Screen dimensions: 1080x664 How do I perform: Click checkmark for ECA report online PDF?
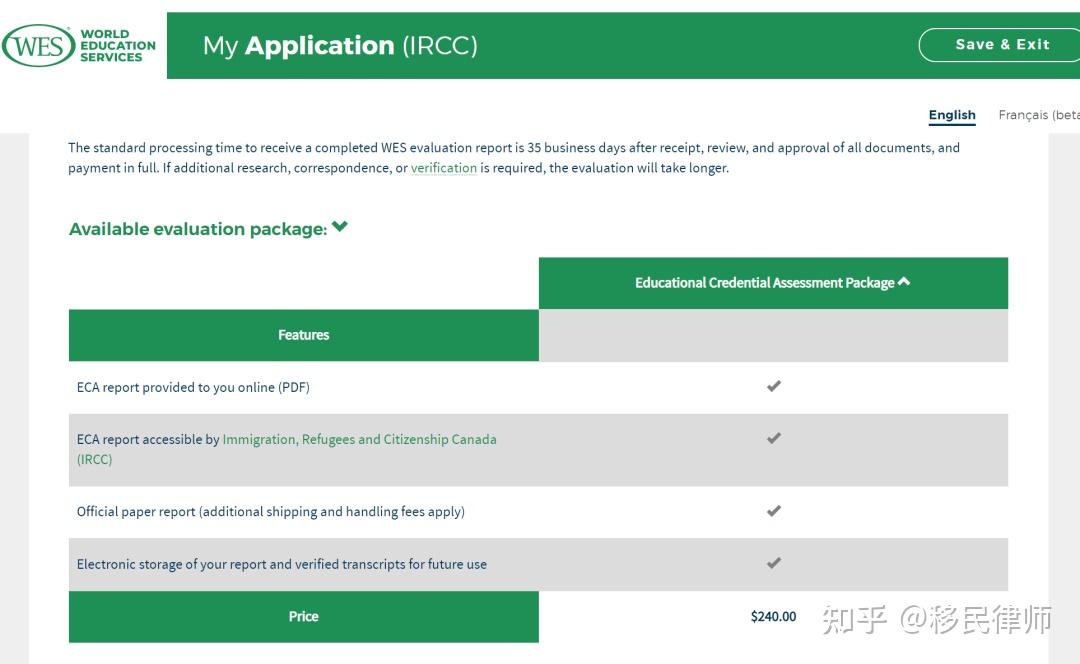tap(773, 386)
